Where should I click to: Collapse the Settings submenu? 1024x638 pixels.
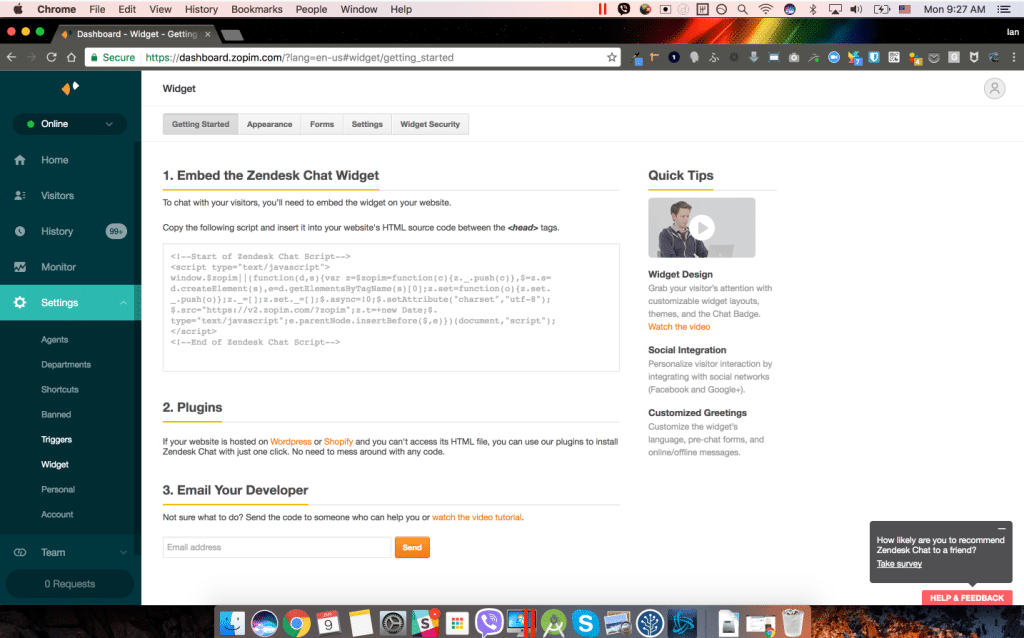123,302
